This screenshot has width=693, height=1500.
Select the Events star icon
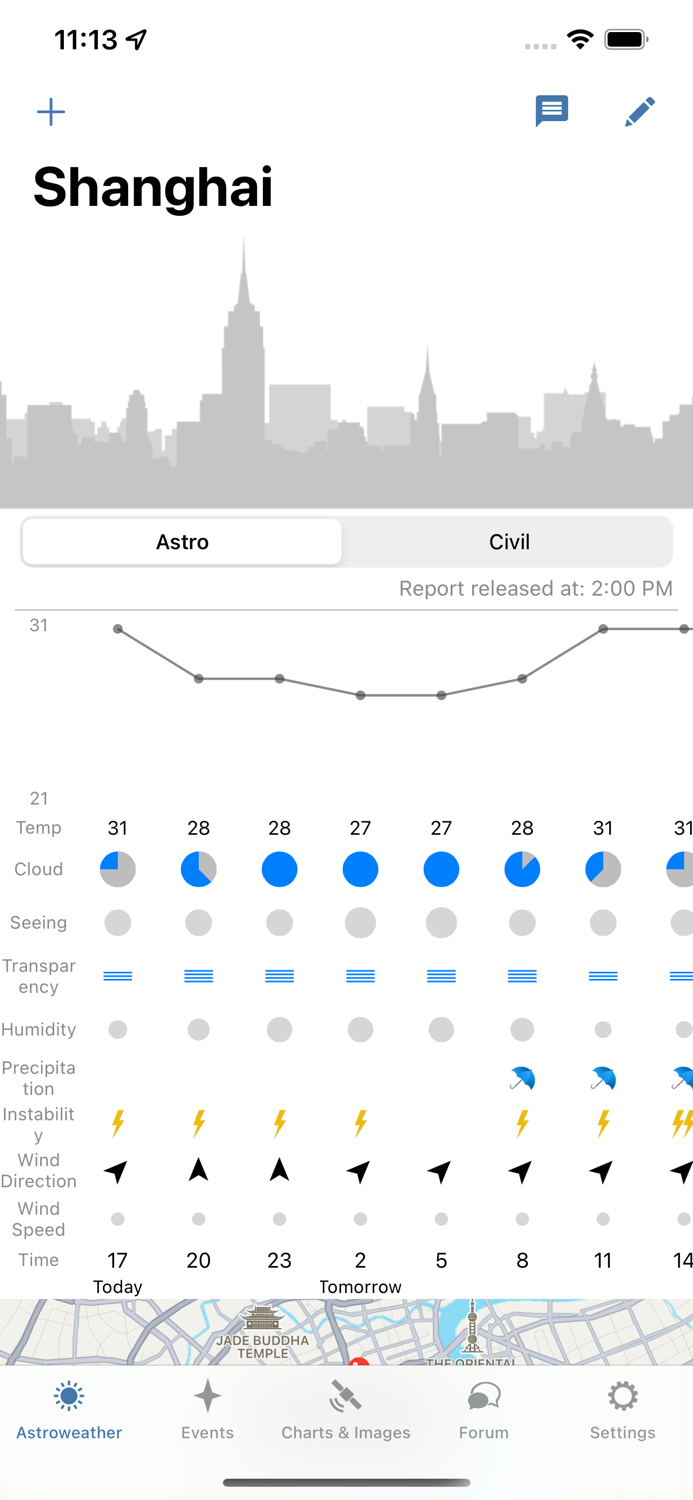pos(207,1396)
